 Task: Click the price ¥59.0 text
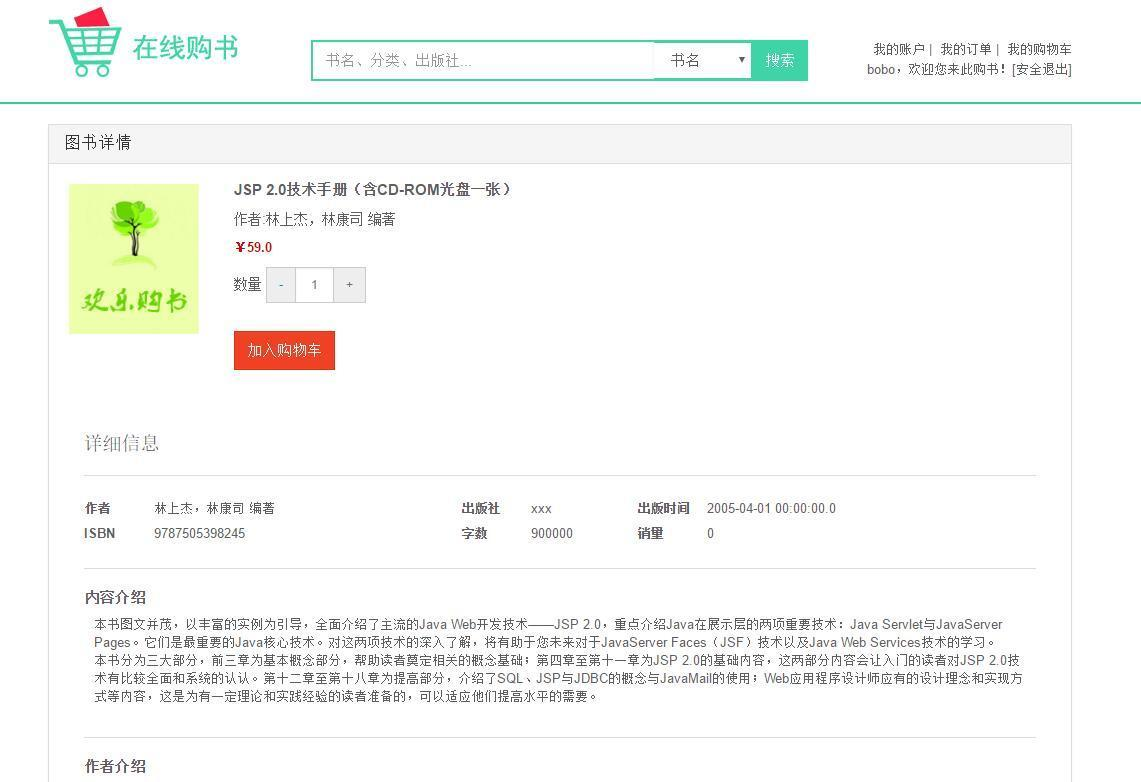tap(253, 248)
